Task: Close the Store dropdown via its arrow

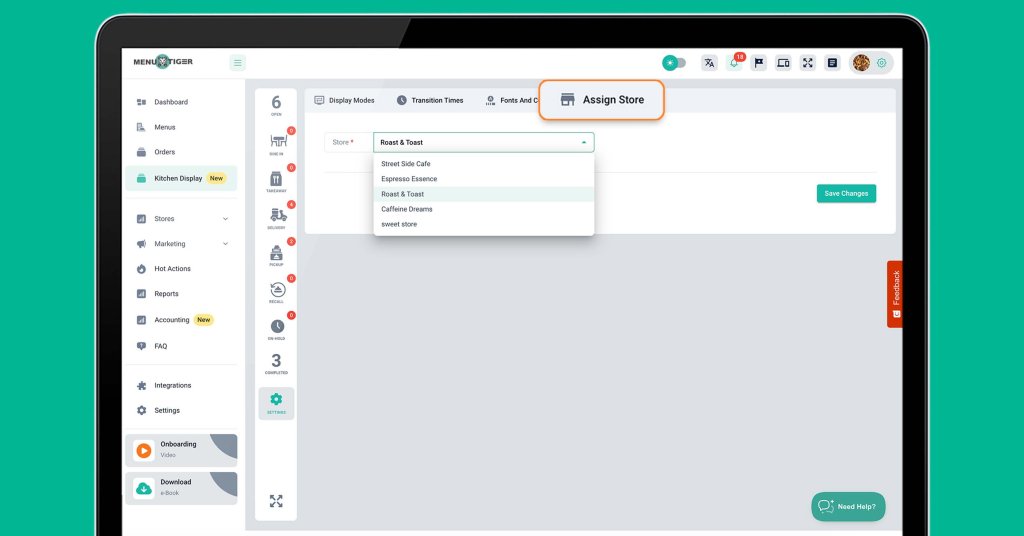Action: [x=584, y=143]
